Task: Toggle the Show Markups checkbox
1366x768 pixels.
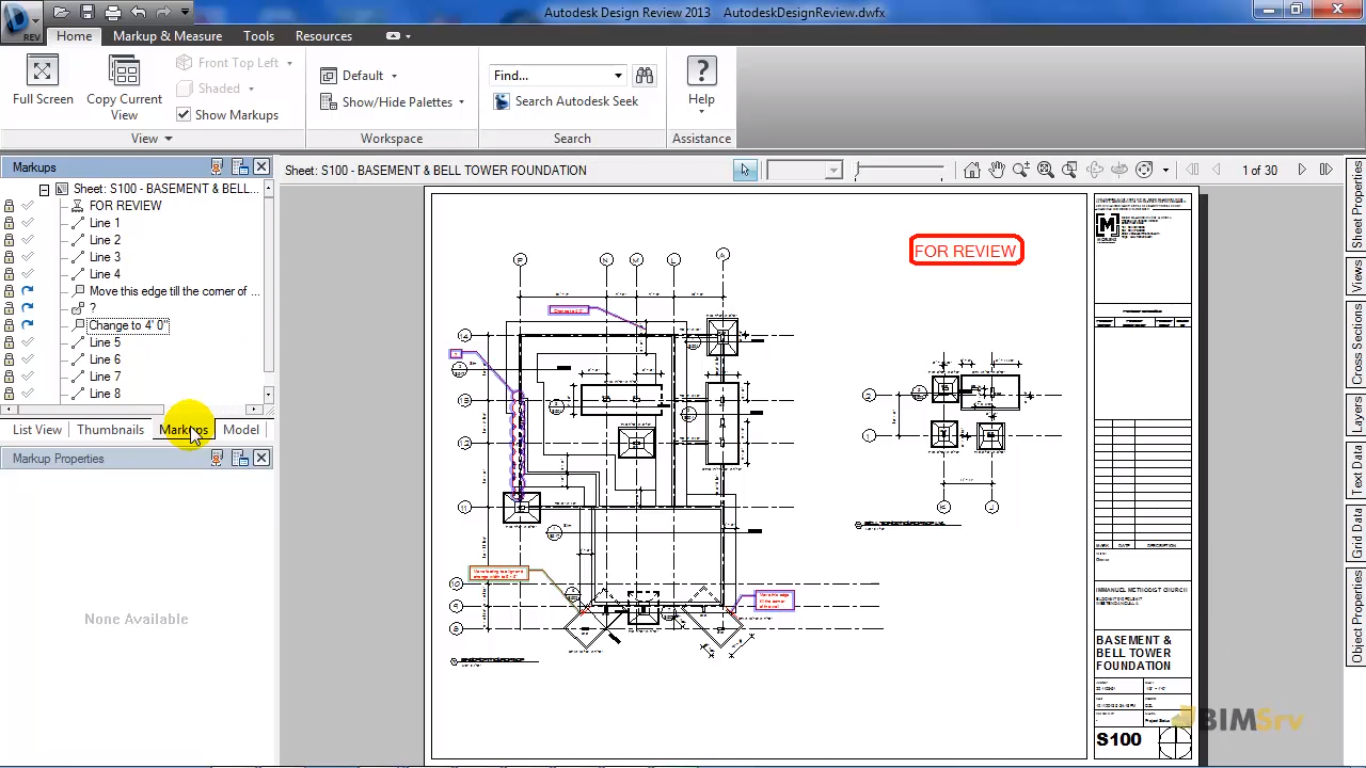Action: tap(183, 114)
